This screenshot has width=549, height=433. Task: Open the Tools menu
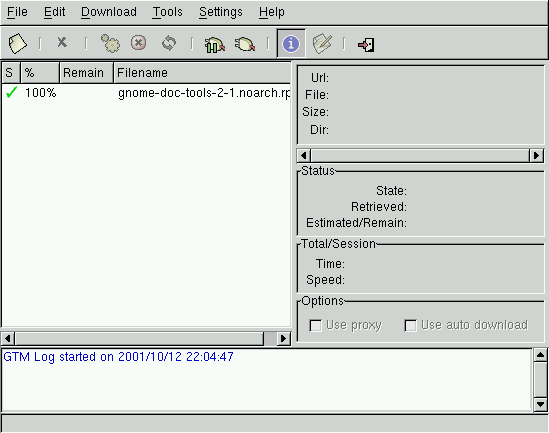[168, 12]
